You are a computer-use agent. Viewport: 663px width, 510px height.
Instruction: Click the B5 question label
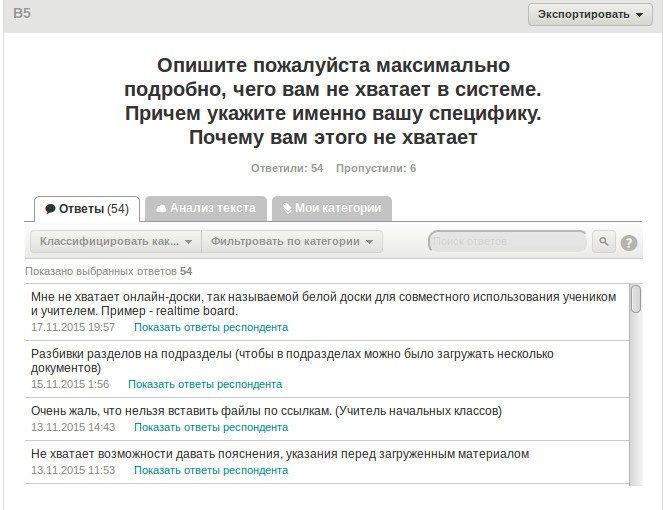coord(22,13)
